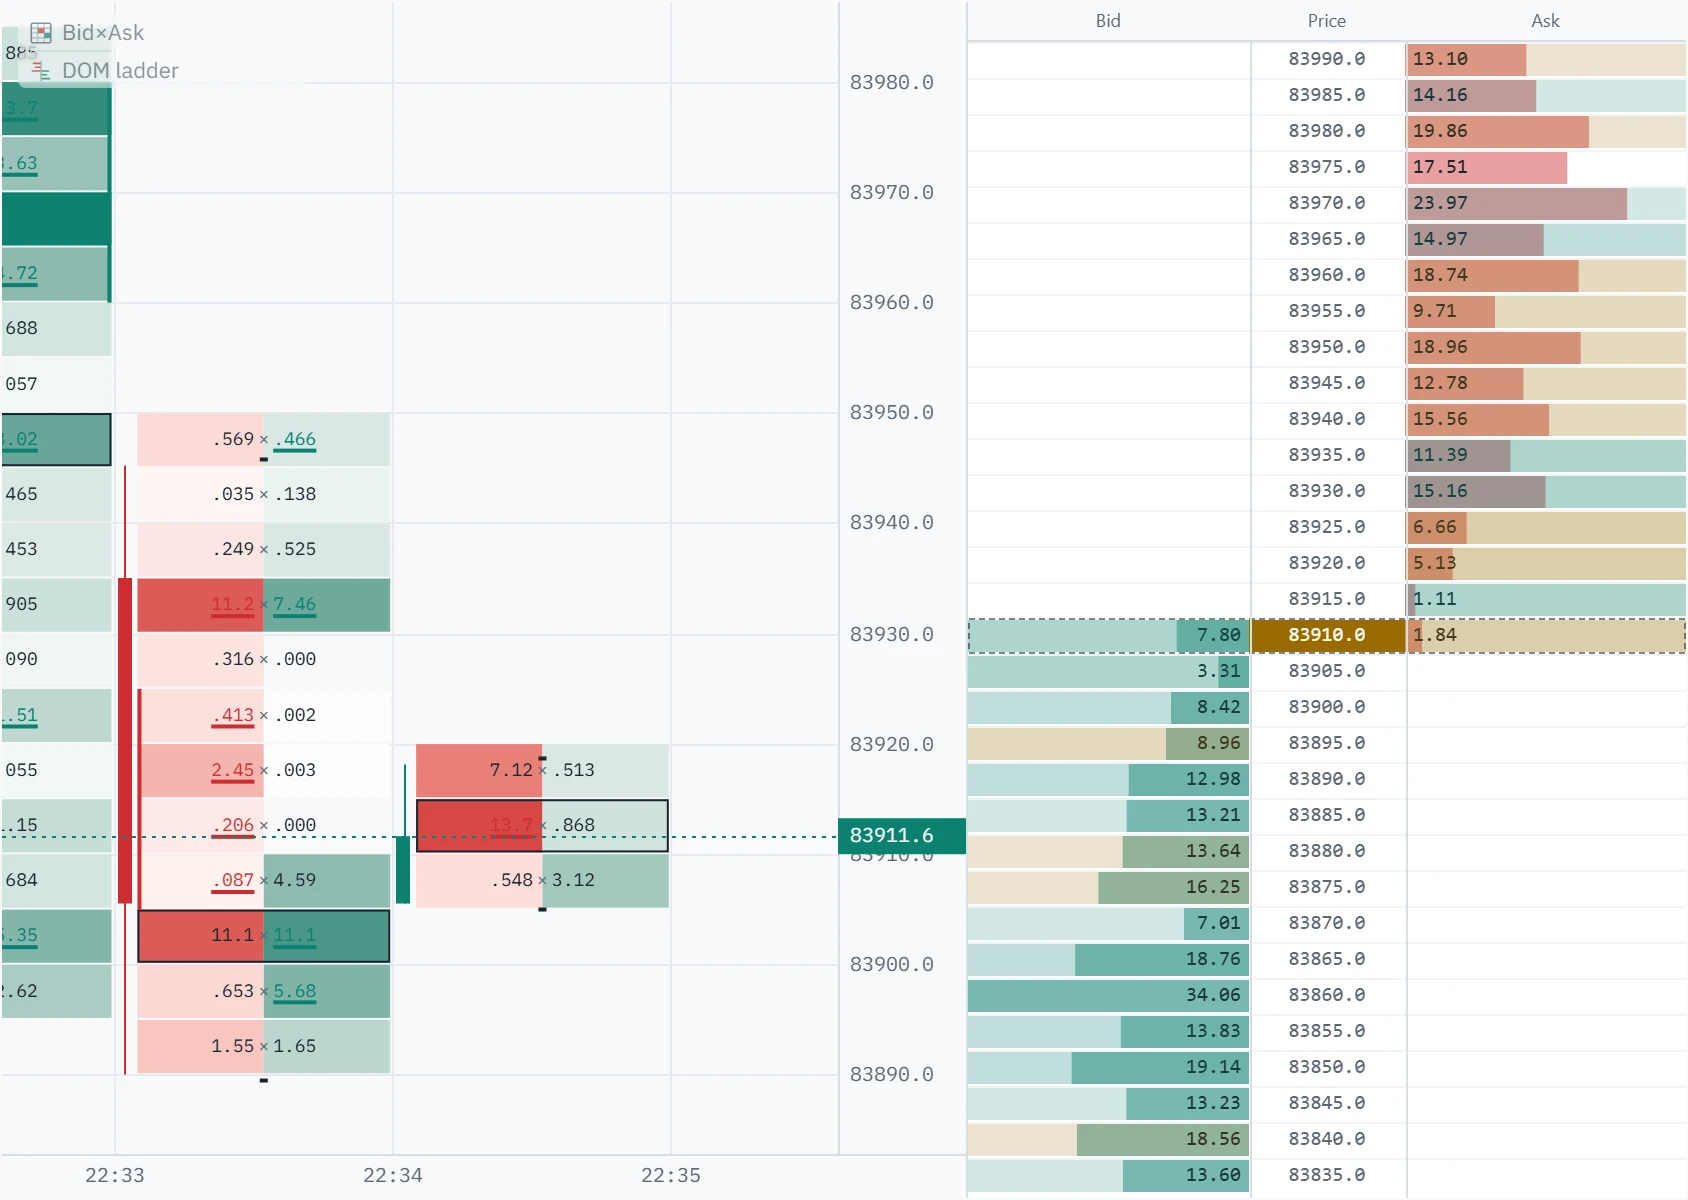This screenshot has width=1688, height=1200.
Task: Click footprint cell 7.12 × .513
Action: coord(542,770)
